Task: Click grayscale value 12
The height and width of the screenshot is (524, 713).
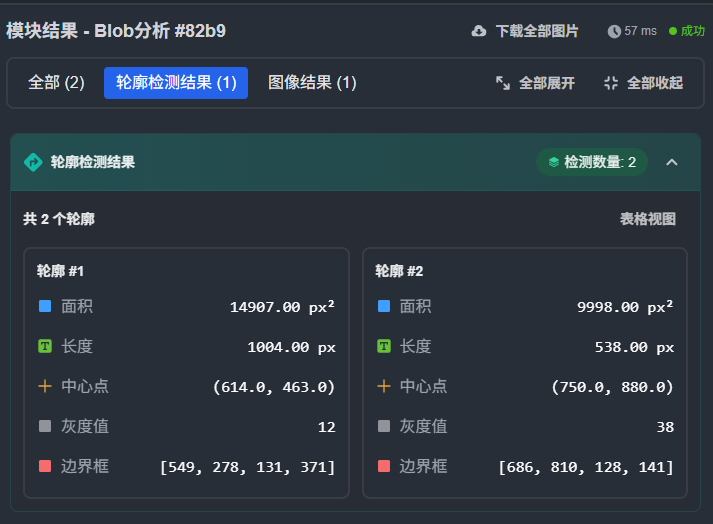Action: click(x=326, y=427)
